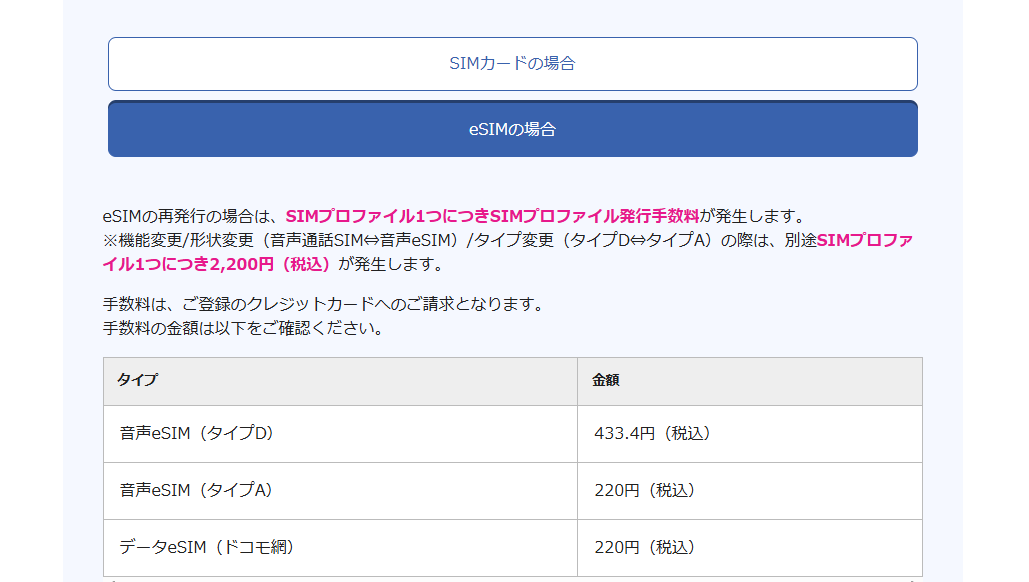
Task: Click the タイプ column header
Action: 341,381
